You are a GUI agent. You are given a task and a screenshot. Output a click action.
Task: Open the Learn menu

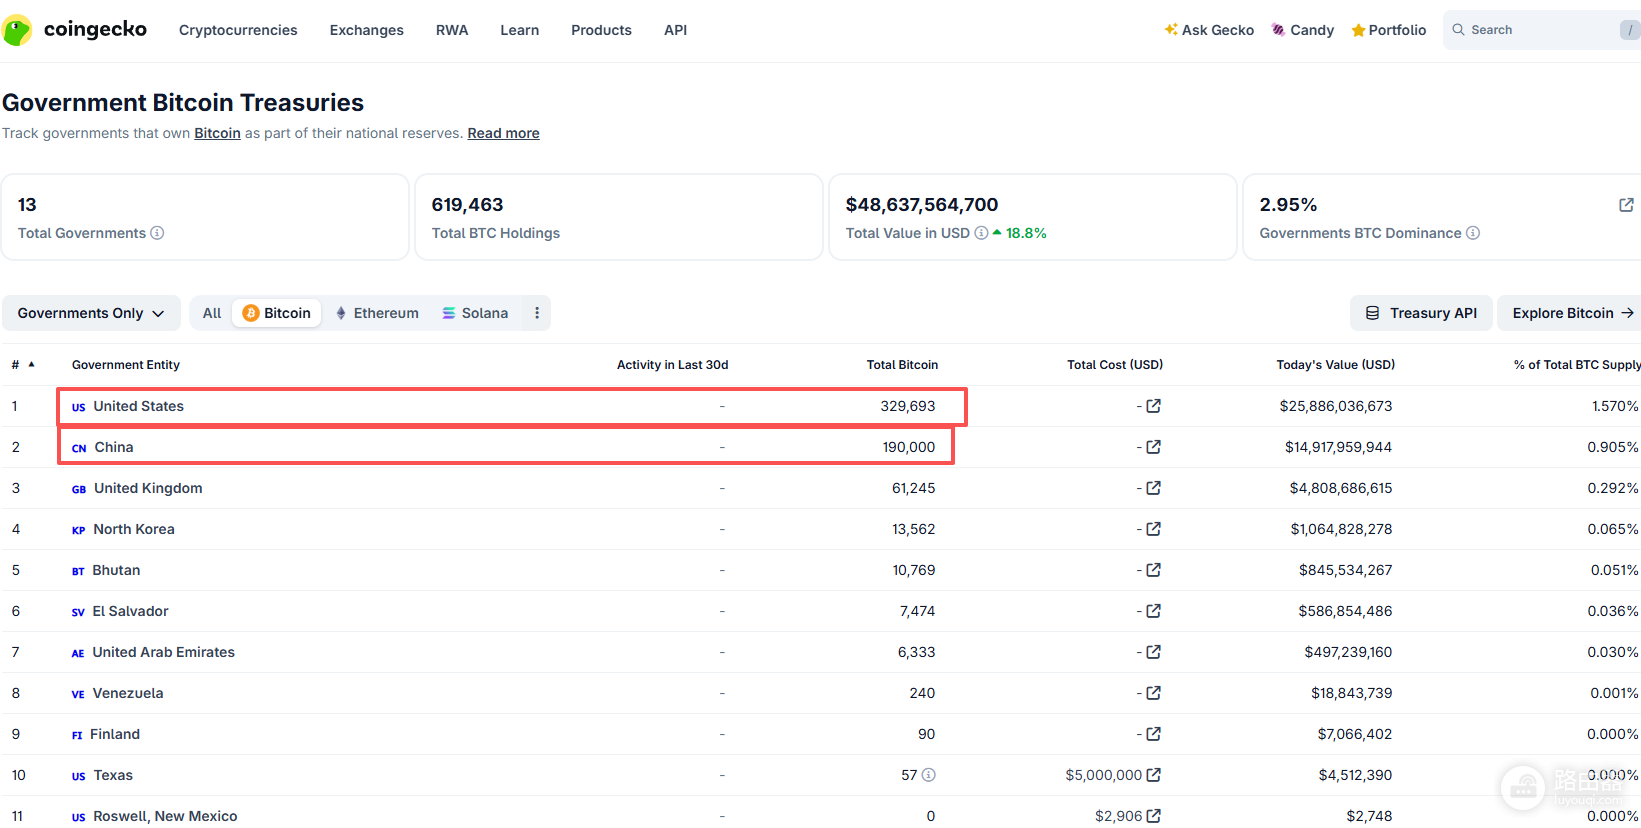[x=520, y=30]
